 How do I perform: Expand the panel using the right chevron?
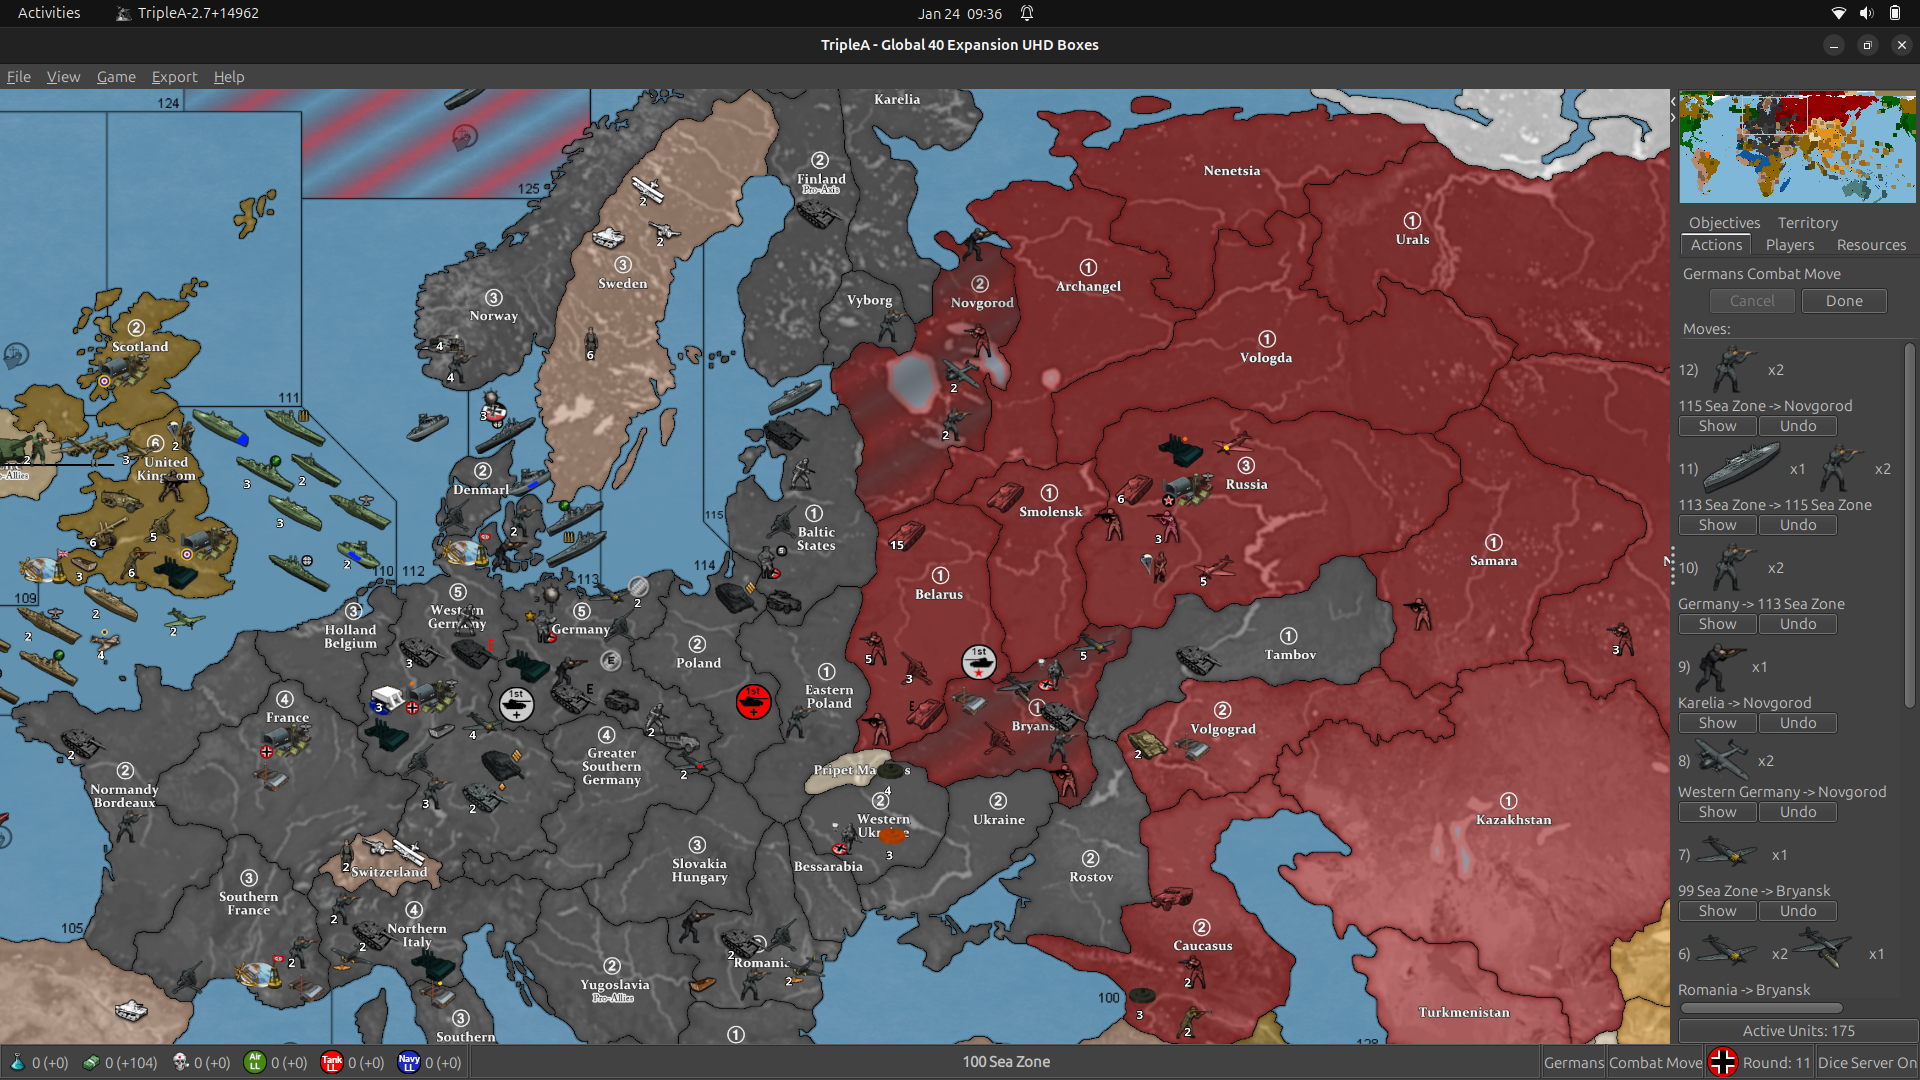[1671, 116]
